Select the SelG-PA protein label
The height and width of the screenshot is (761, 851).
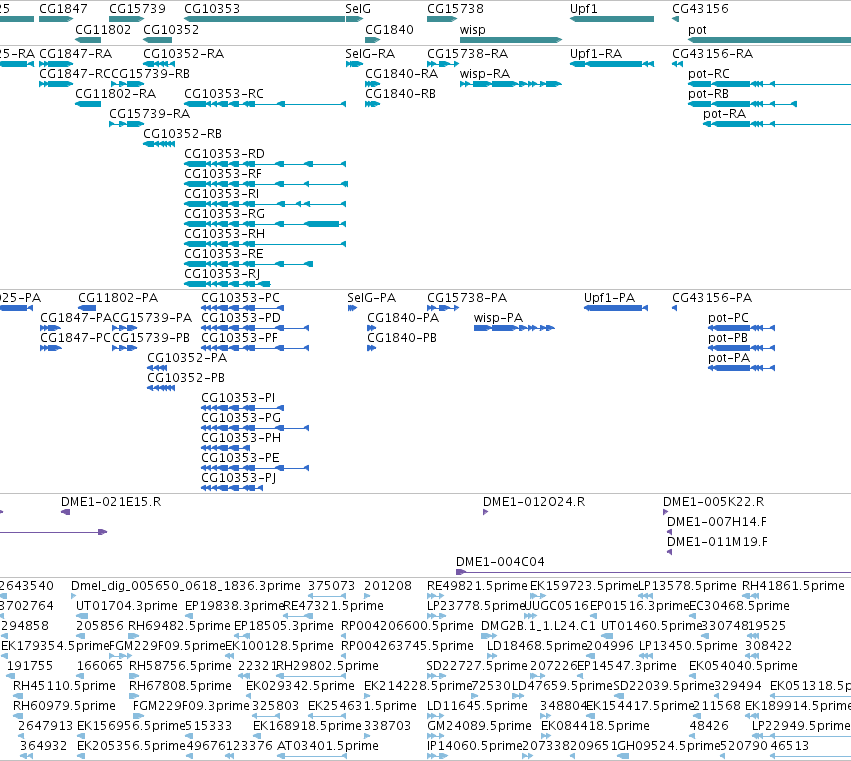pos(372,297)
